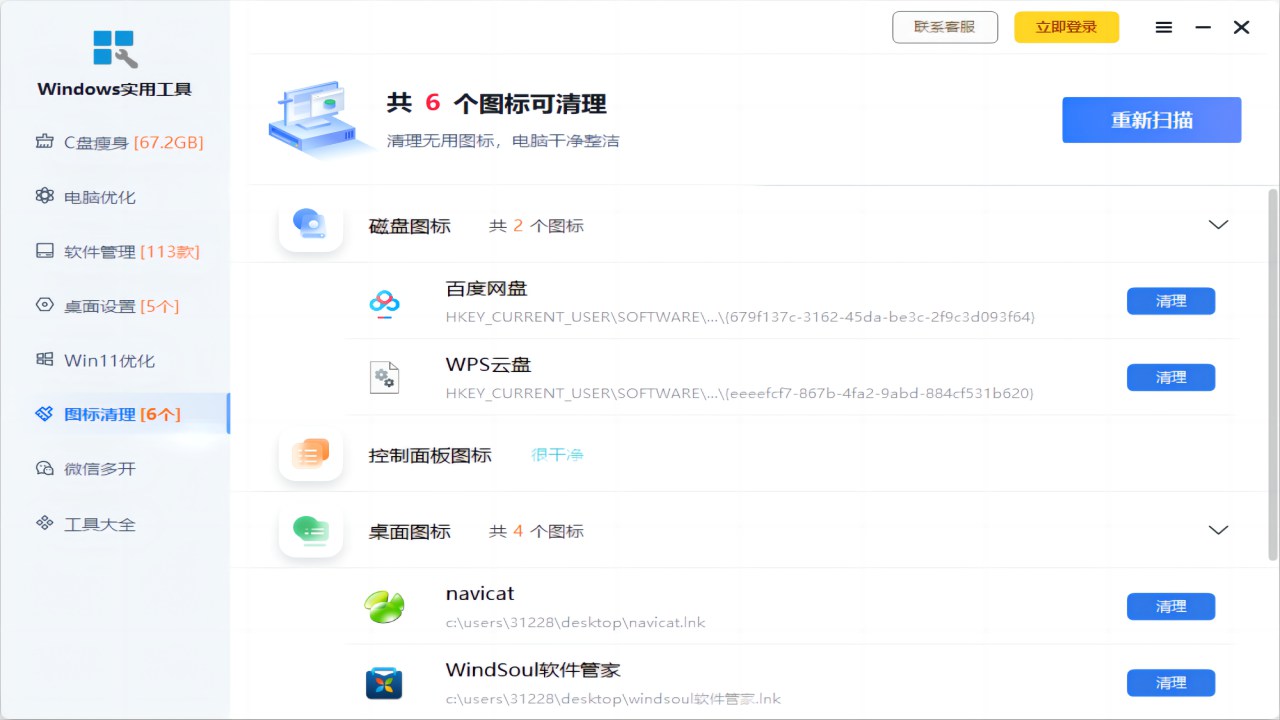The width and height of the screenshot is (1280, 720).
Task: Click the 百度网盘 app icon
Action: coord(384,302)
